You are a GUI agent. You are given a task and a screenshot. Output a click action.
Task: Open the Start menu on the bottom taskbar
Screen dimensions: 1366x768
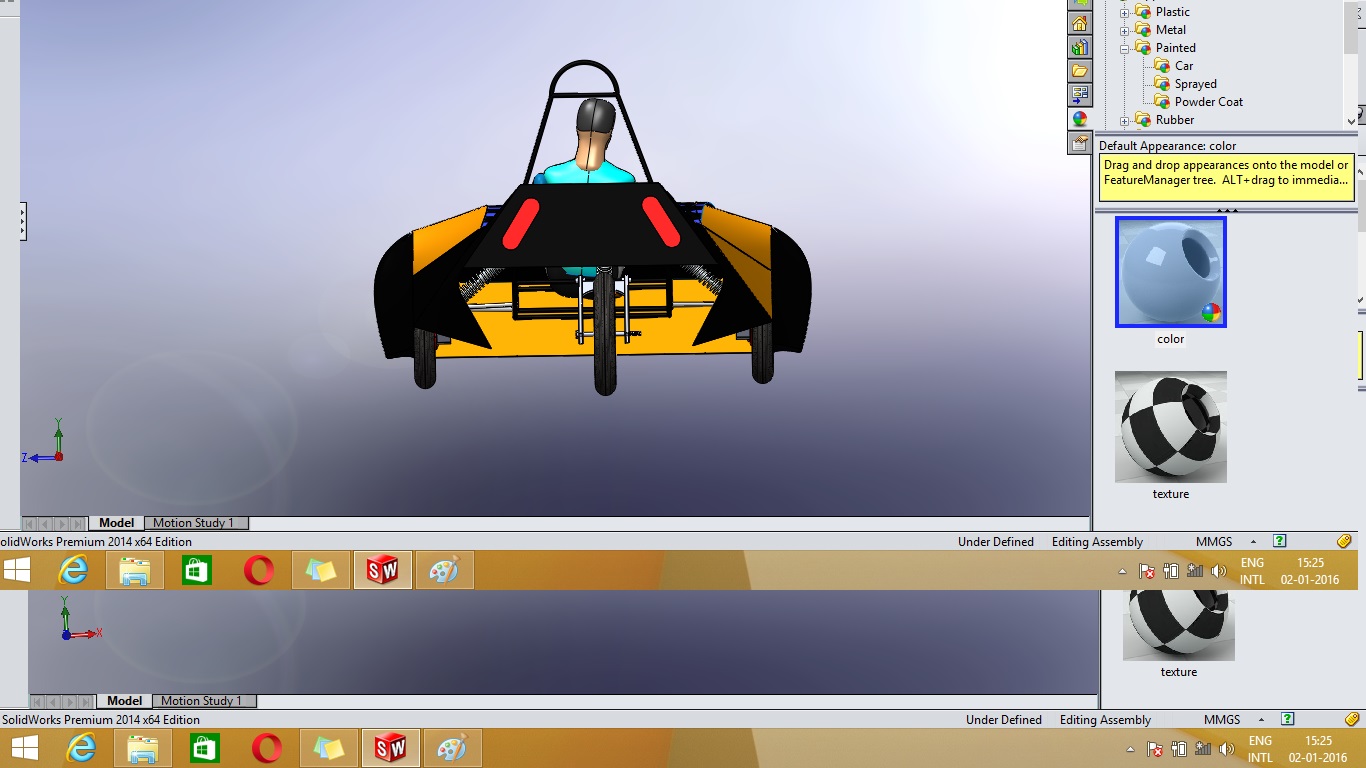point(25,749)
